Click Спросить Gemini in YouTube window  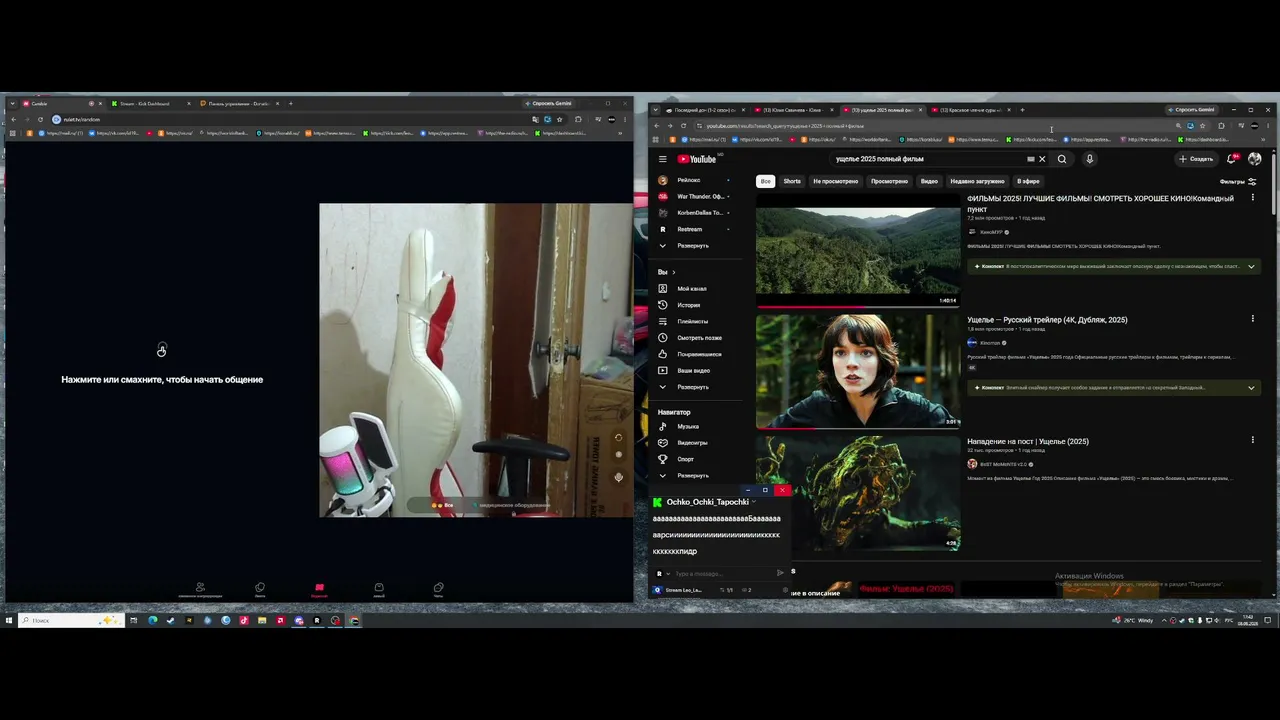[x=1191, y=110]
